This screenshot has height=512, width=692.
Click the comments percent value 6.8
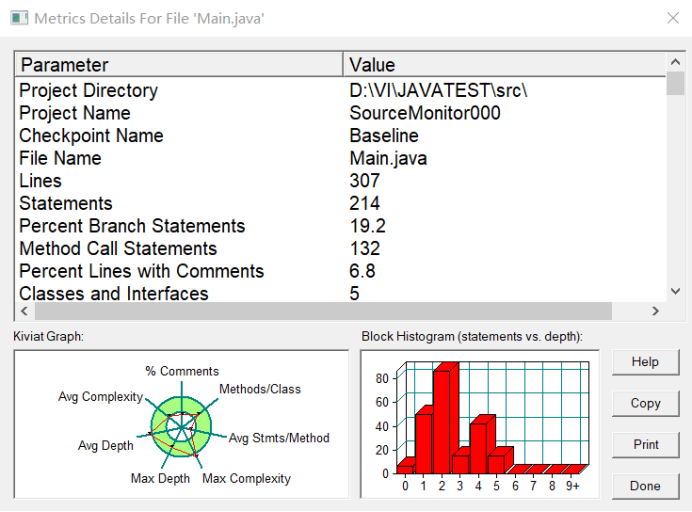click(362, 271)
